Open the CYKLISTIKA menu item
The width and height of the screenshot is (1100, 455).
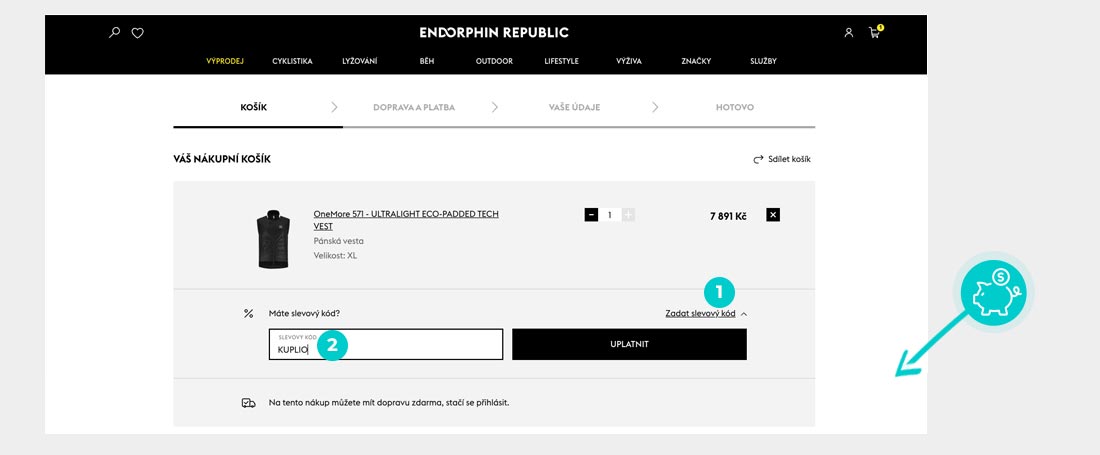coord(292,61)
